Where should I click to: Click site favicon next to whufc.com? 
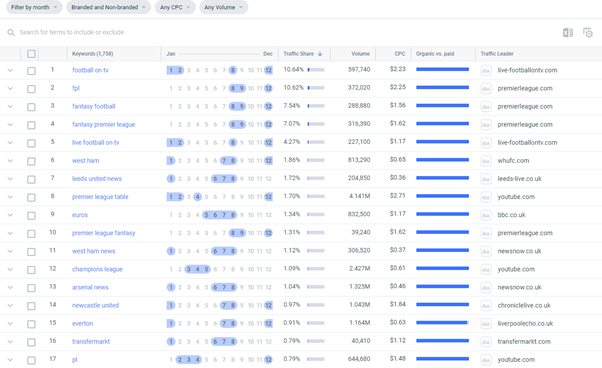486,161
